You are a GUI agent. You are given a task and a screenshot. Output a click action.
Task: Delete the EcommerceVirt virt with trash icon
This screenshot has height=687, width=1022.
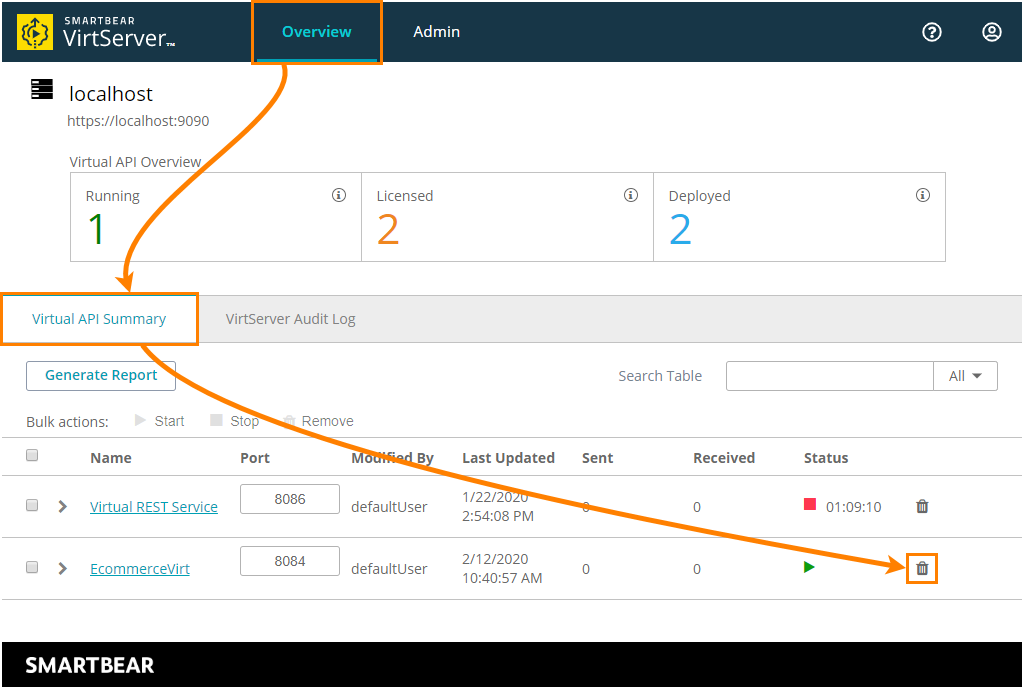pyautogui.click(x=922, y=568)
